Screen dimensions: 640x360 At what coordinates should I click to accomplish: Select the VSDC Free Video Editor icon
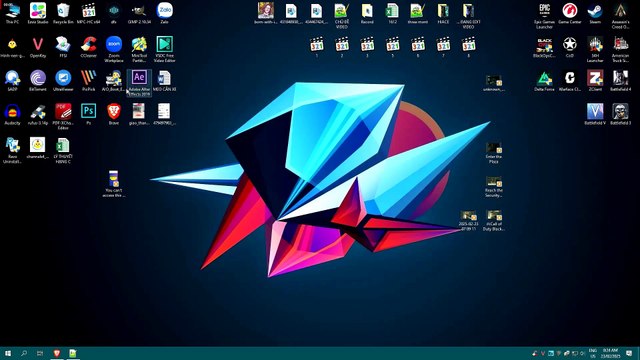[164, 49]
